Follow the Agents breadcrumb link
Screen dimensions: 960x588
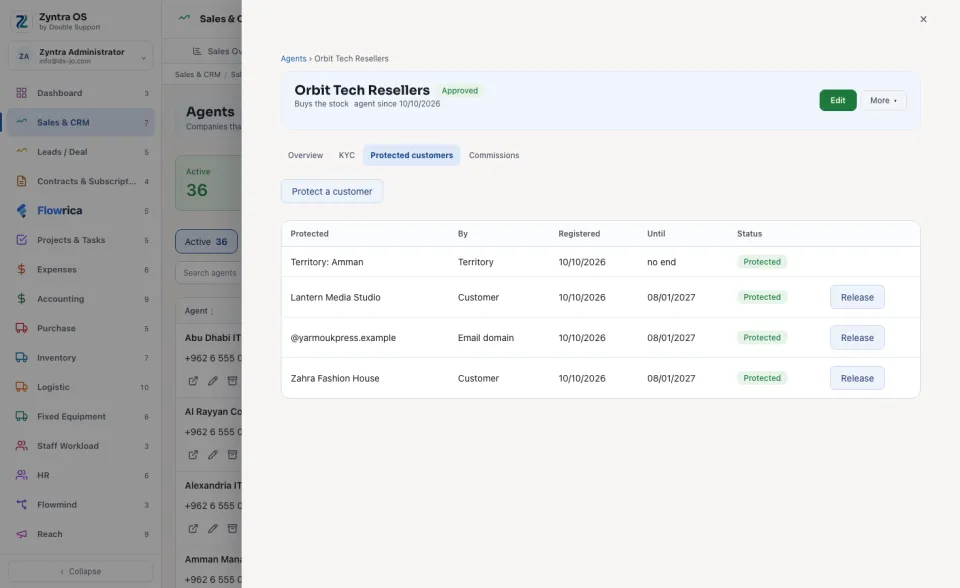point(293,59)
